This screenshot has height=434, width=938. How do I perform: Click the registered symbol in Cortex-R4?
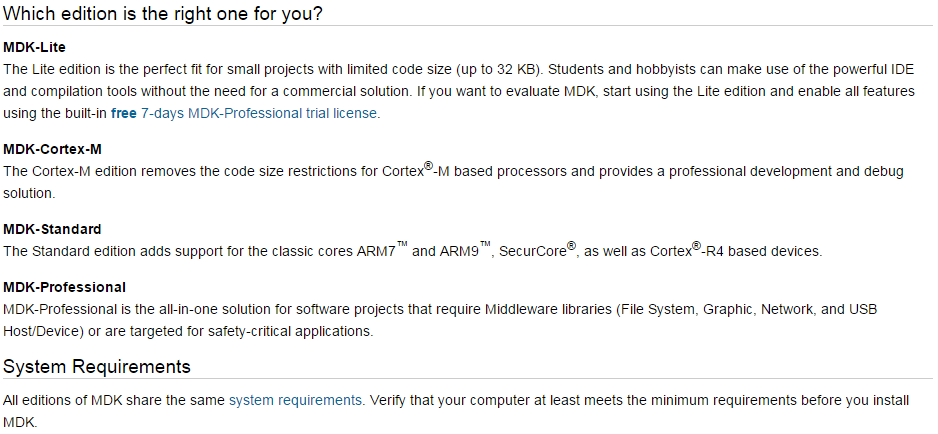[x=696, y=245]
